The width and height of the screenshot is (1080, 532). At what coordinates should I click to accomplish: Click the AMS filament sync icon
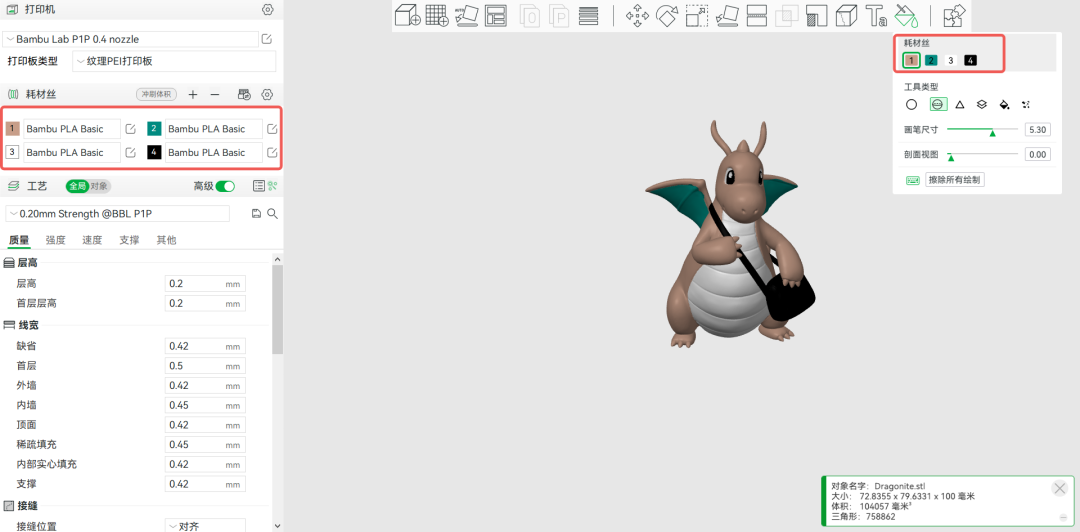coord(243,94)
